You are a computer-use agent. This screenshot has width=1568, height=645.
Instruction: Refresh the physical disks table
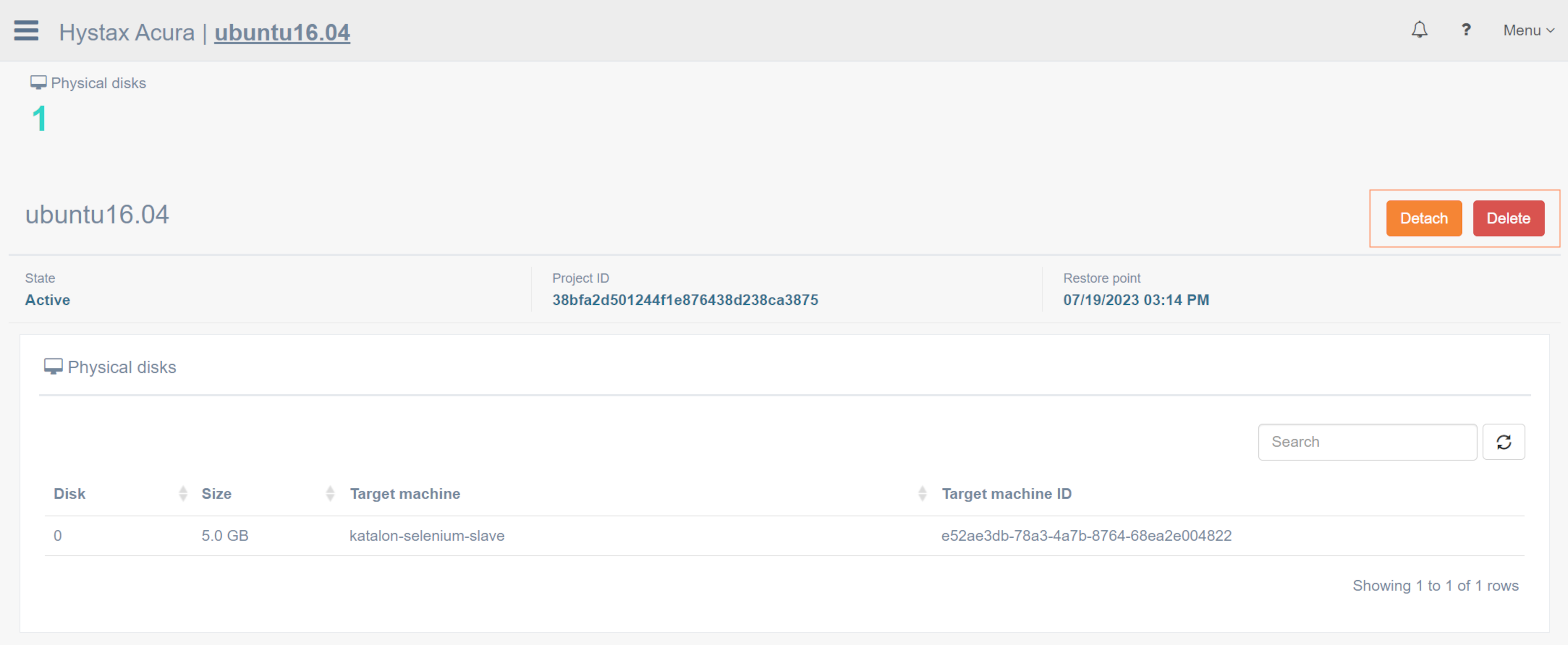point(1503,442)
